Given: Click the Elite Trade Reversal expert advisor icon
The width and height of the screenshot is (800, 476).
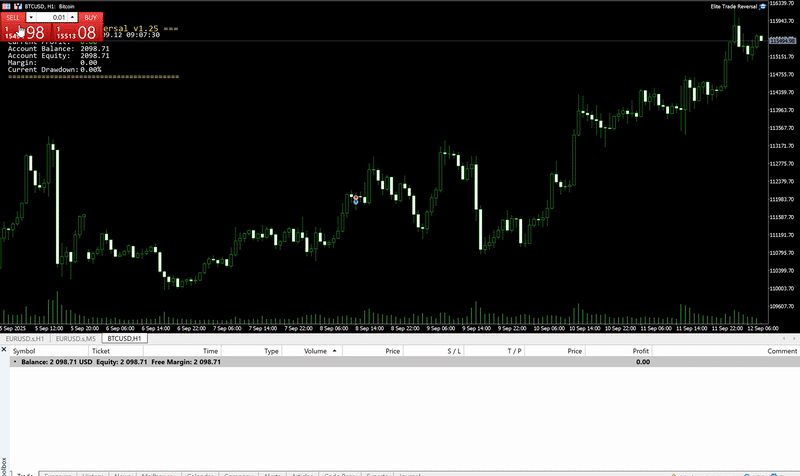Looking at the screenshot, I should click(x=763, y=7).
